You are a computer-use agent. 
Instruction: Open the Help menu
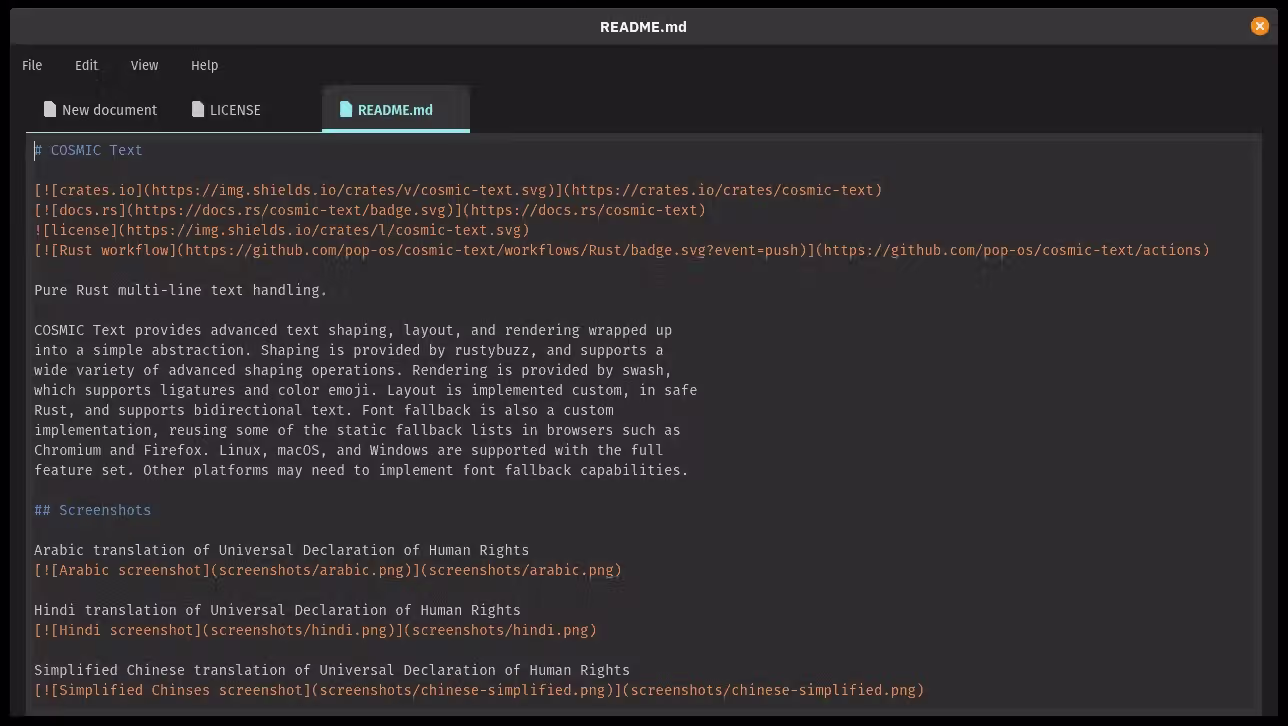pyautogui.click(x=204, y=65)
